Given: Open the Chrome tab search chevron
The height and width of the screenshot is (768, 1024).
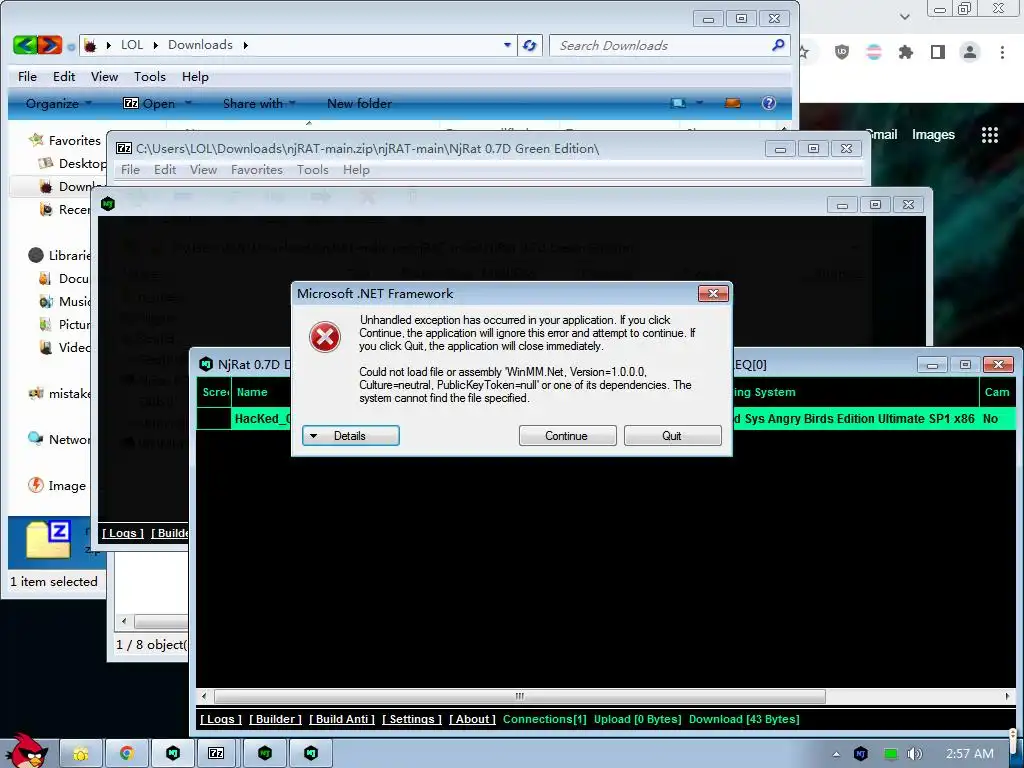Looking at the screenshot, I should pos(904,16).
